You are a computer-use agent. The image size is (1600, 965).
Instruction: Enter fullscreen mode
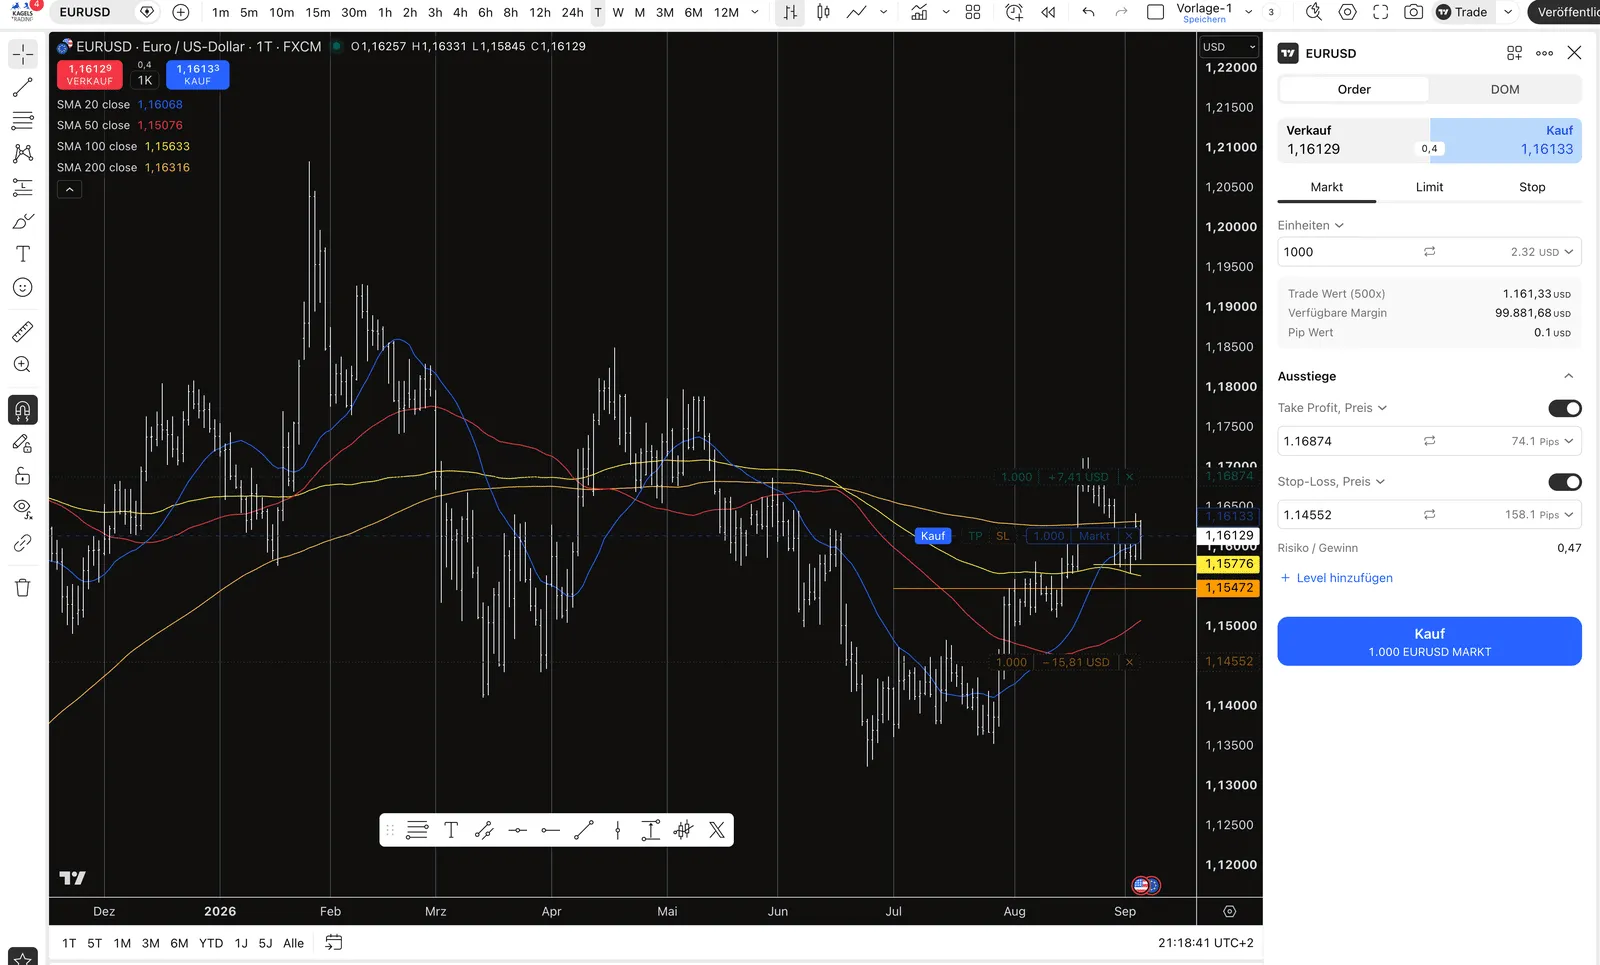click(x=1381, y=12)
